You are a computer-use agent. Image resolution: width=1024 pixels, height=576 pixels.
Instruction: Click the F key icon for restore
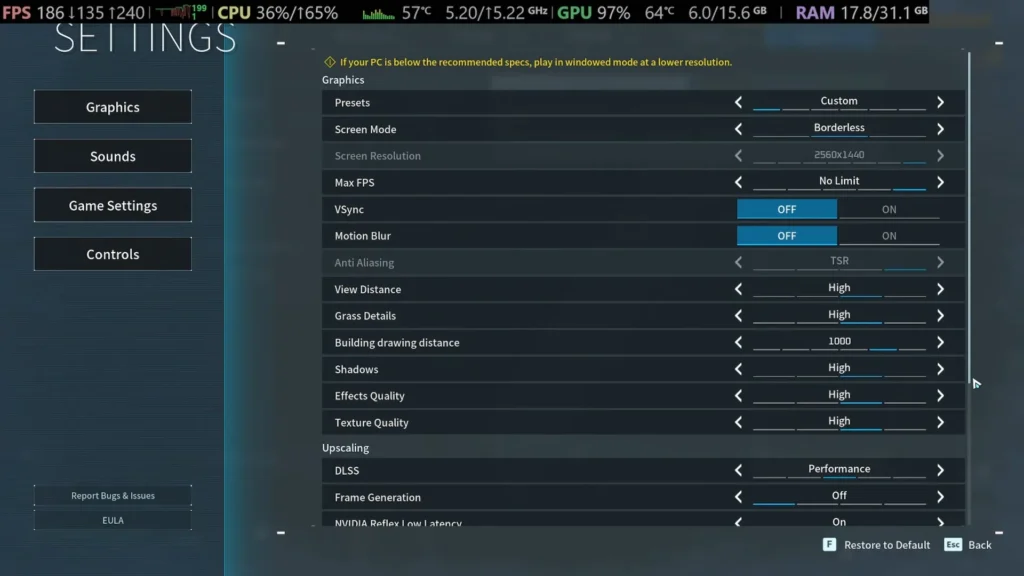point(829,545)
